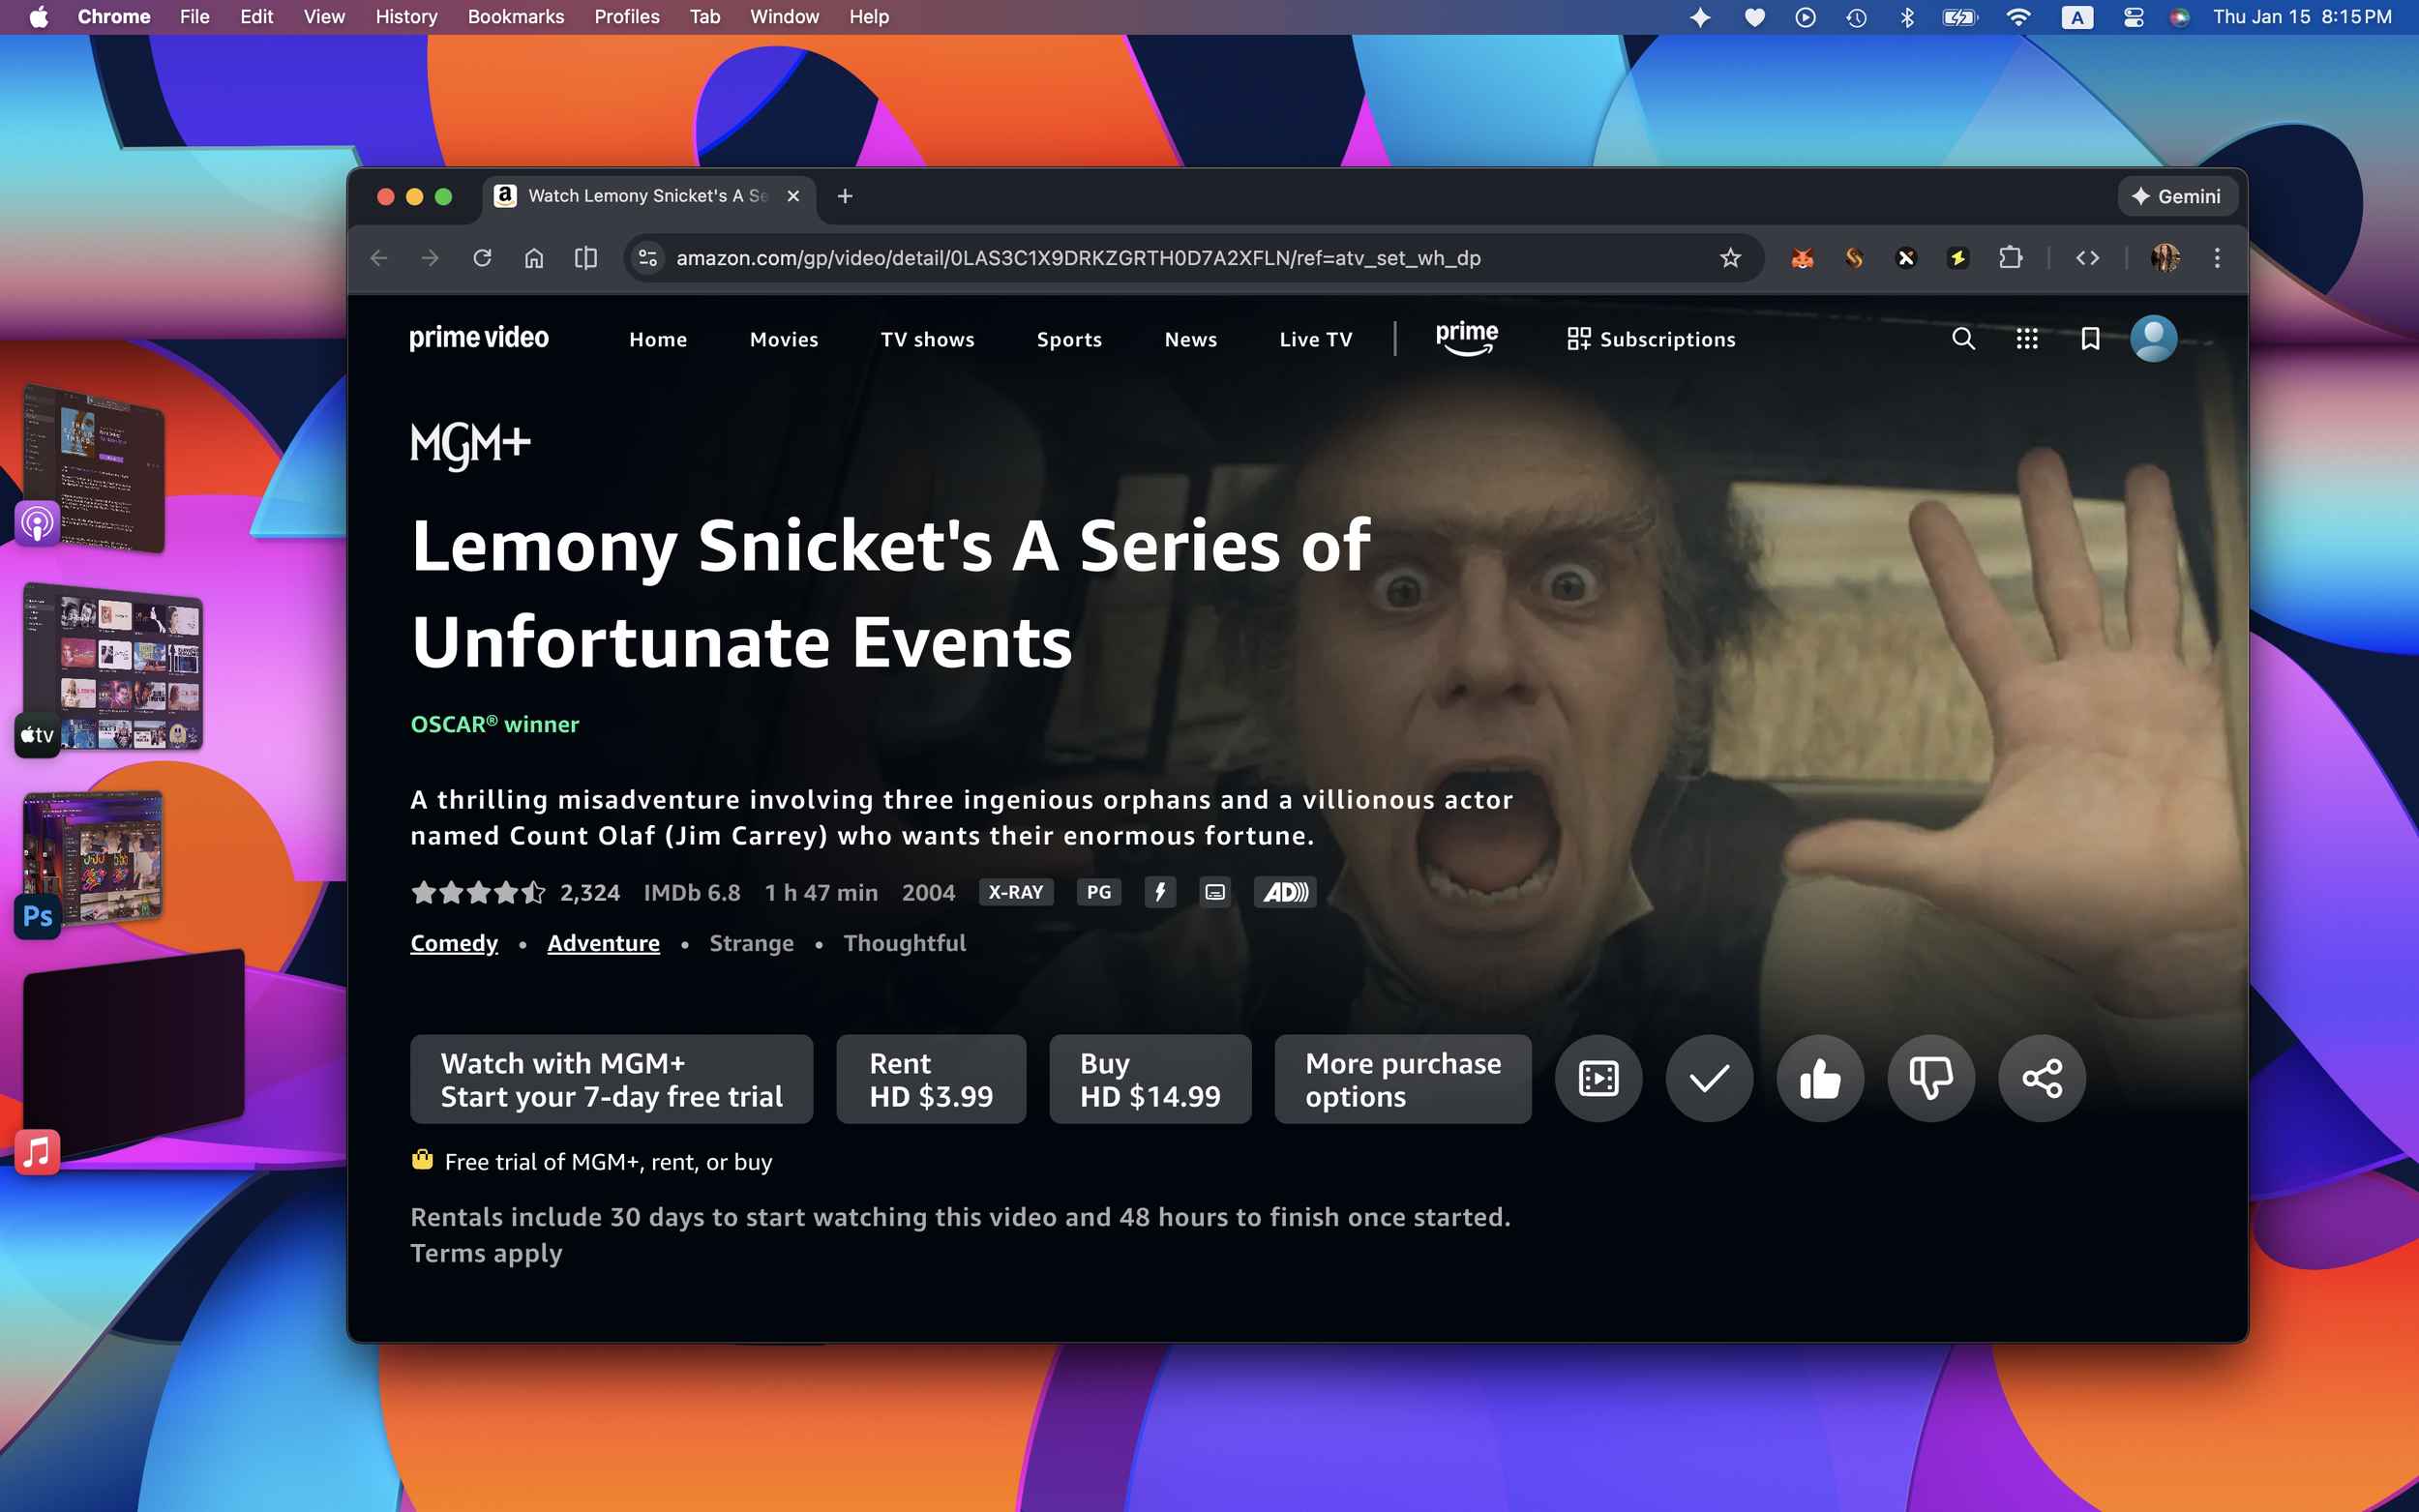Toggle the thumbs down dislike button
Viewport: 2419px width, 1512px height.
[x=1930, y=1078]
